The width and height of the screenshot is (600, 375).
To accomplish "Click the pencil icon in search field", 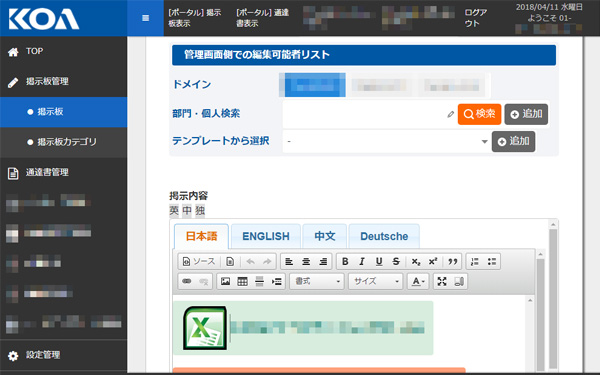I will point(451,114).
